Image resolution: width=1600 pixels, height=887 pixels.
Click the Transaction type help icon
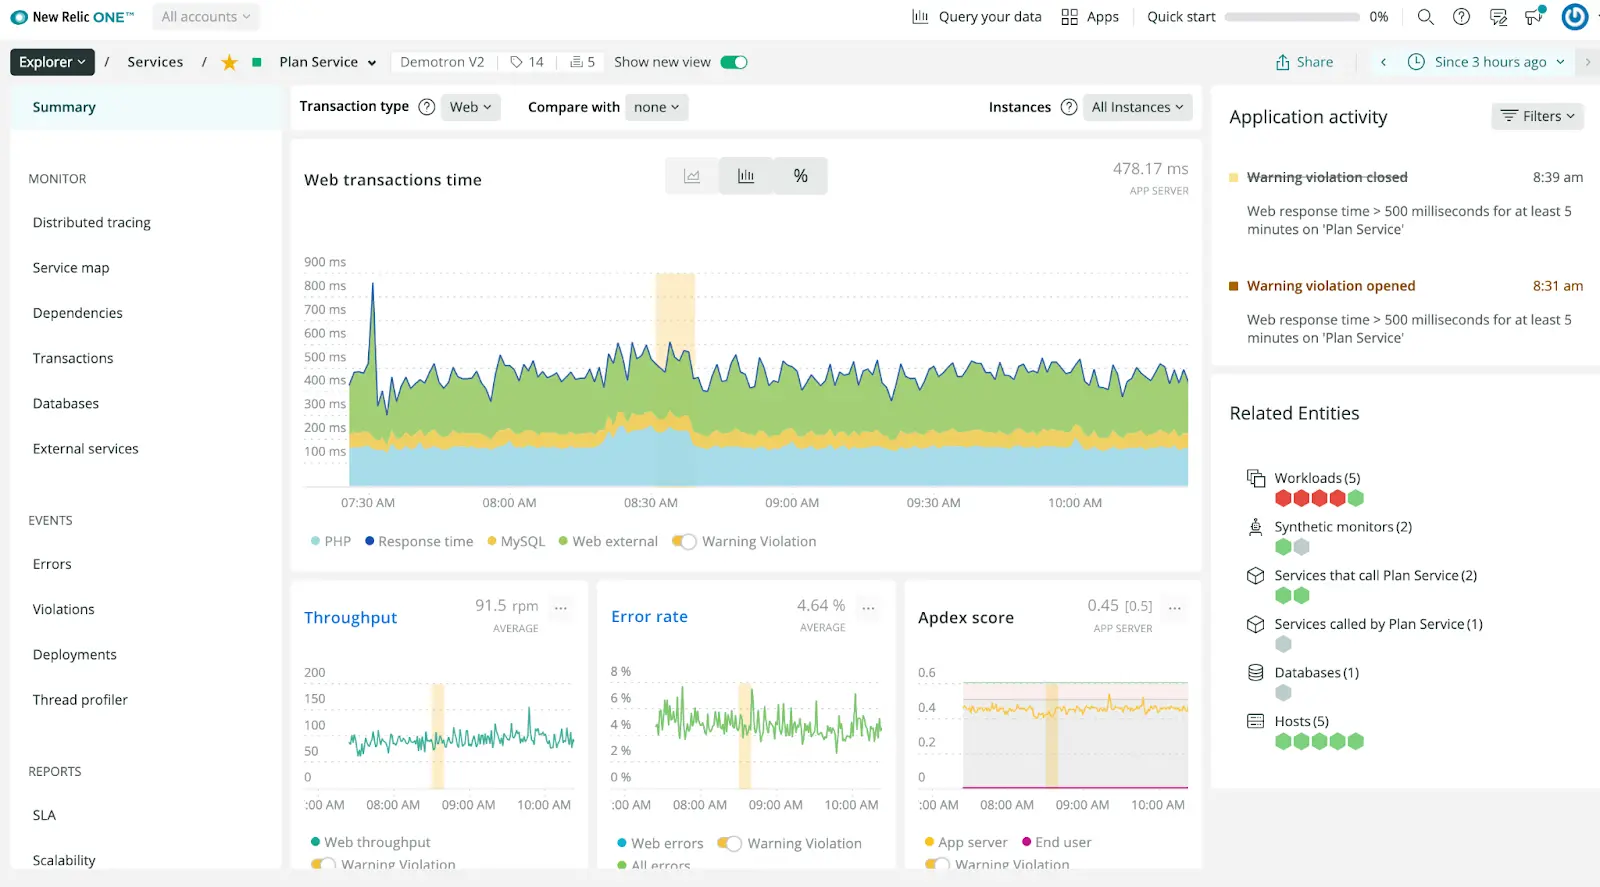[x=426, y=107]
